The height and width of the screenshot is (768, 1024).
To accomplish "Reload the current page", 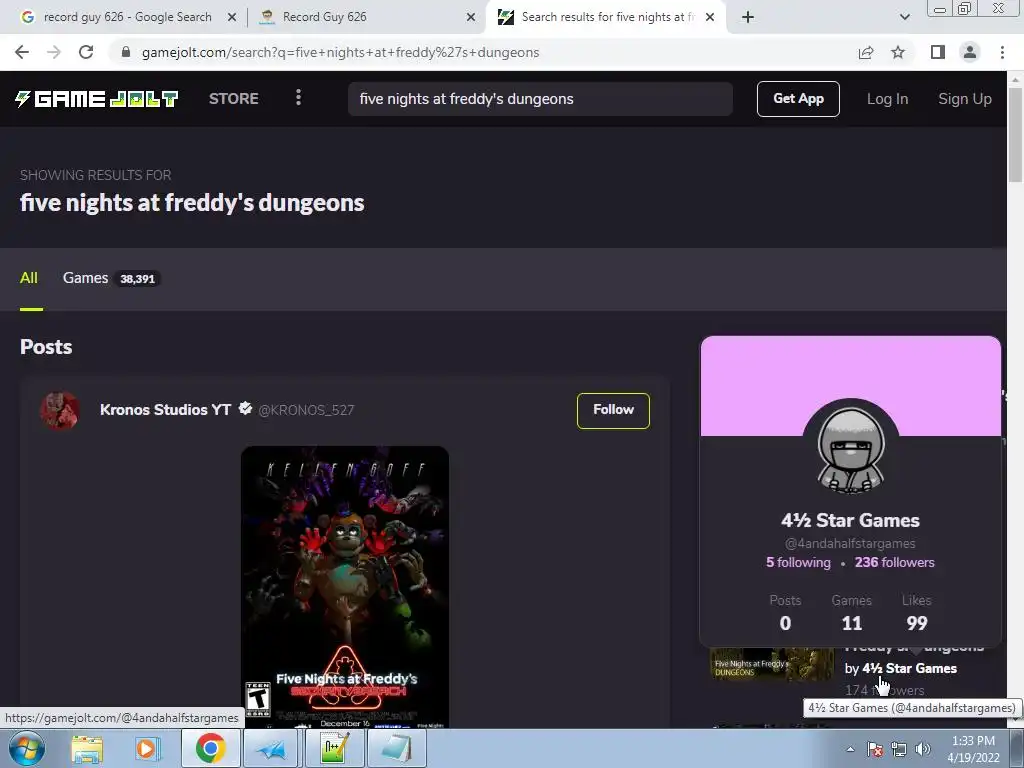I will tap(86, 52).
